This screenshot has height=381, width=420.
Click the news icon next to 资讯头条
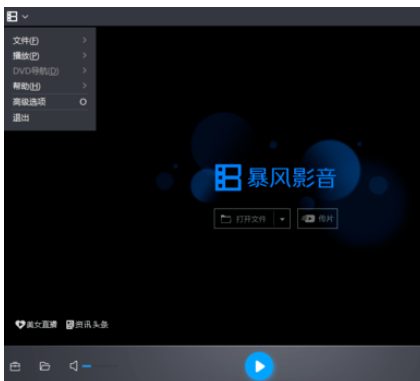(70, 324)
